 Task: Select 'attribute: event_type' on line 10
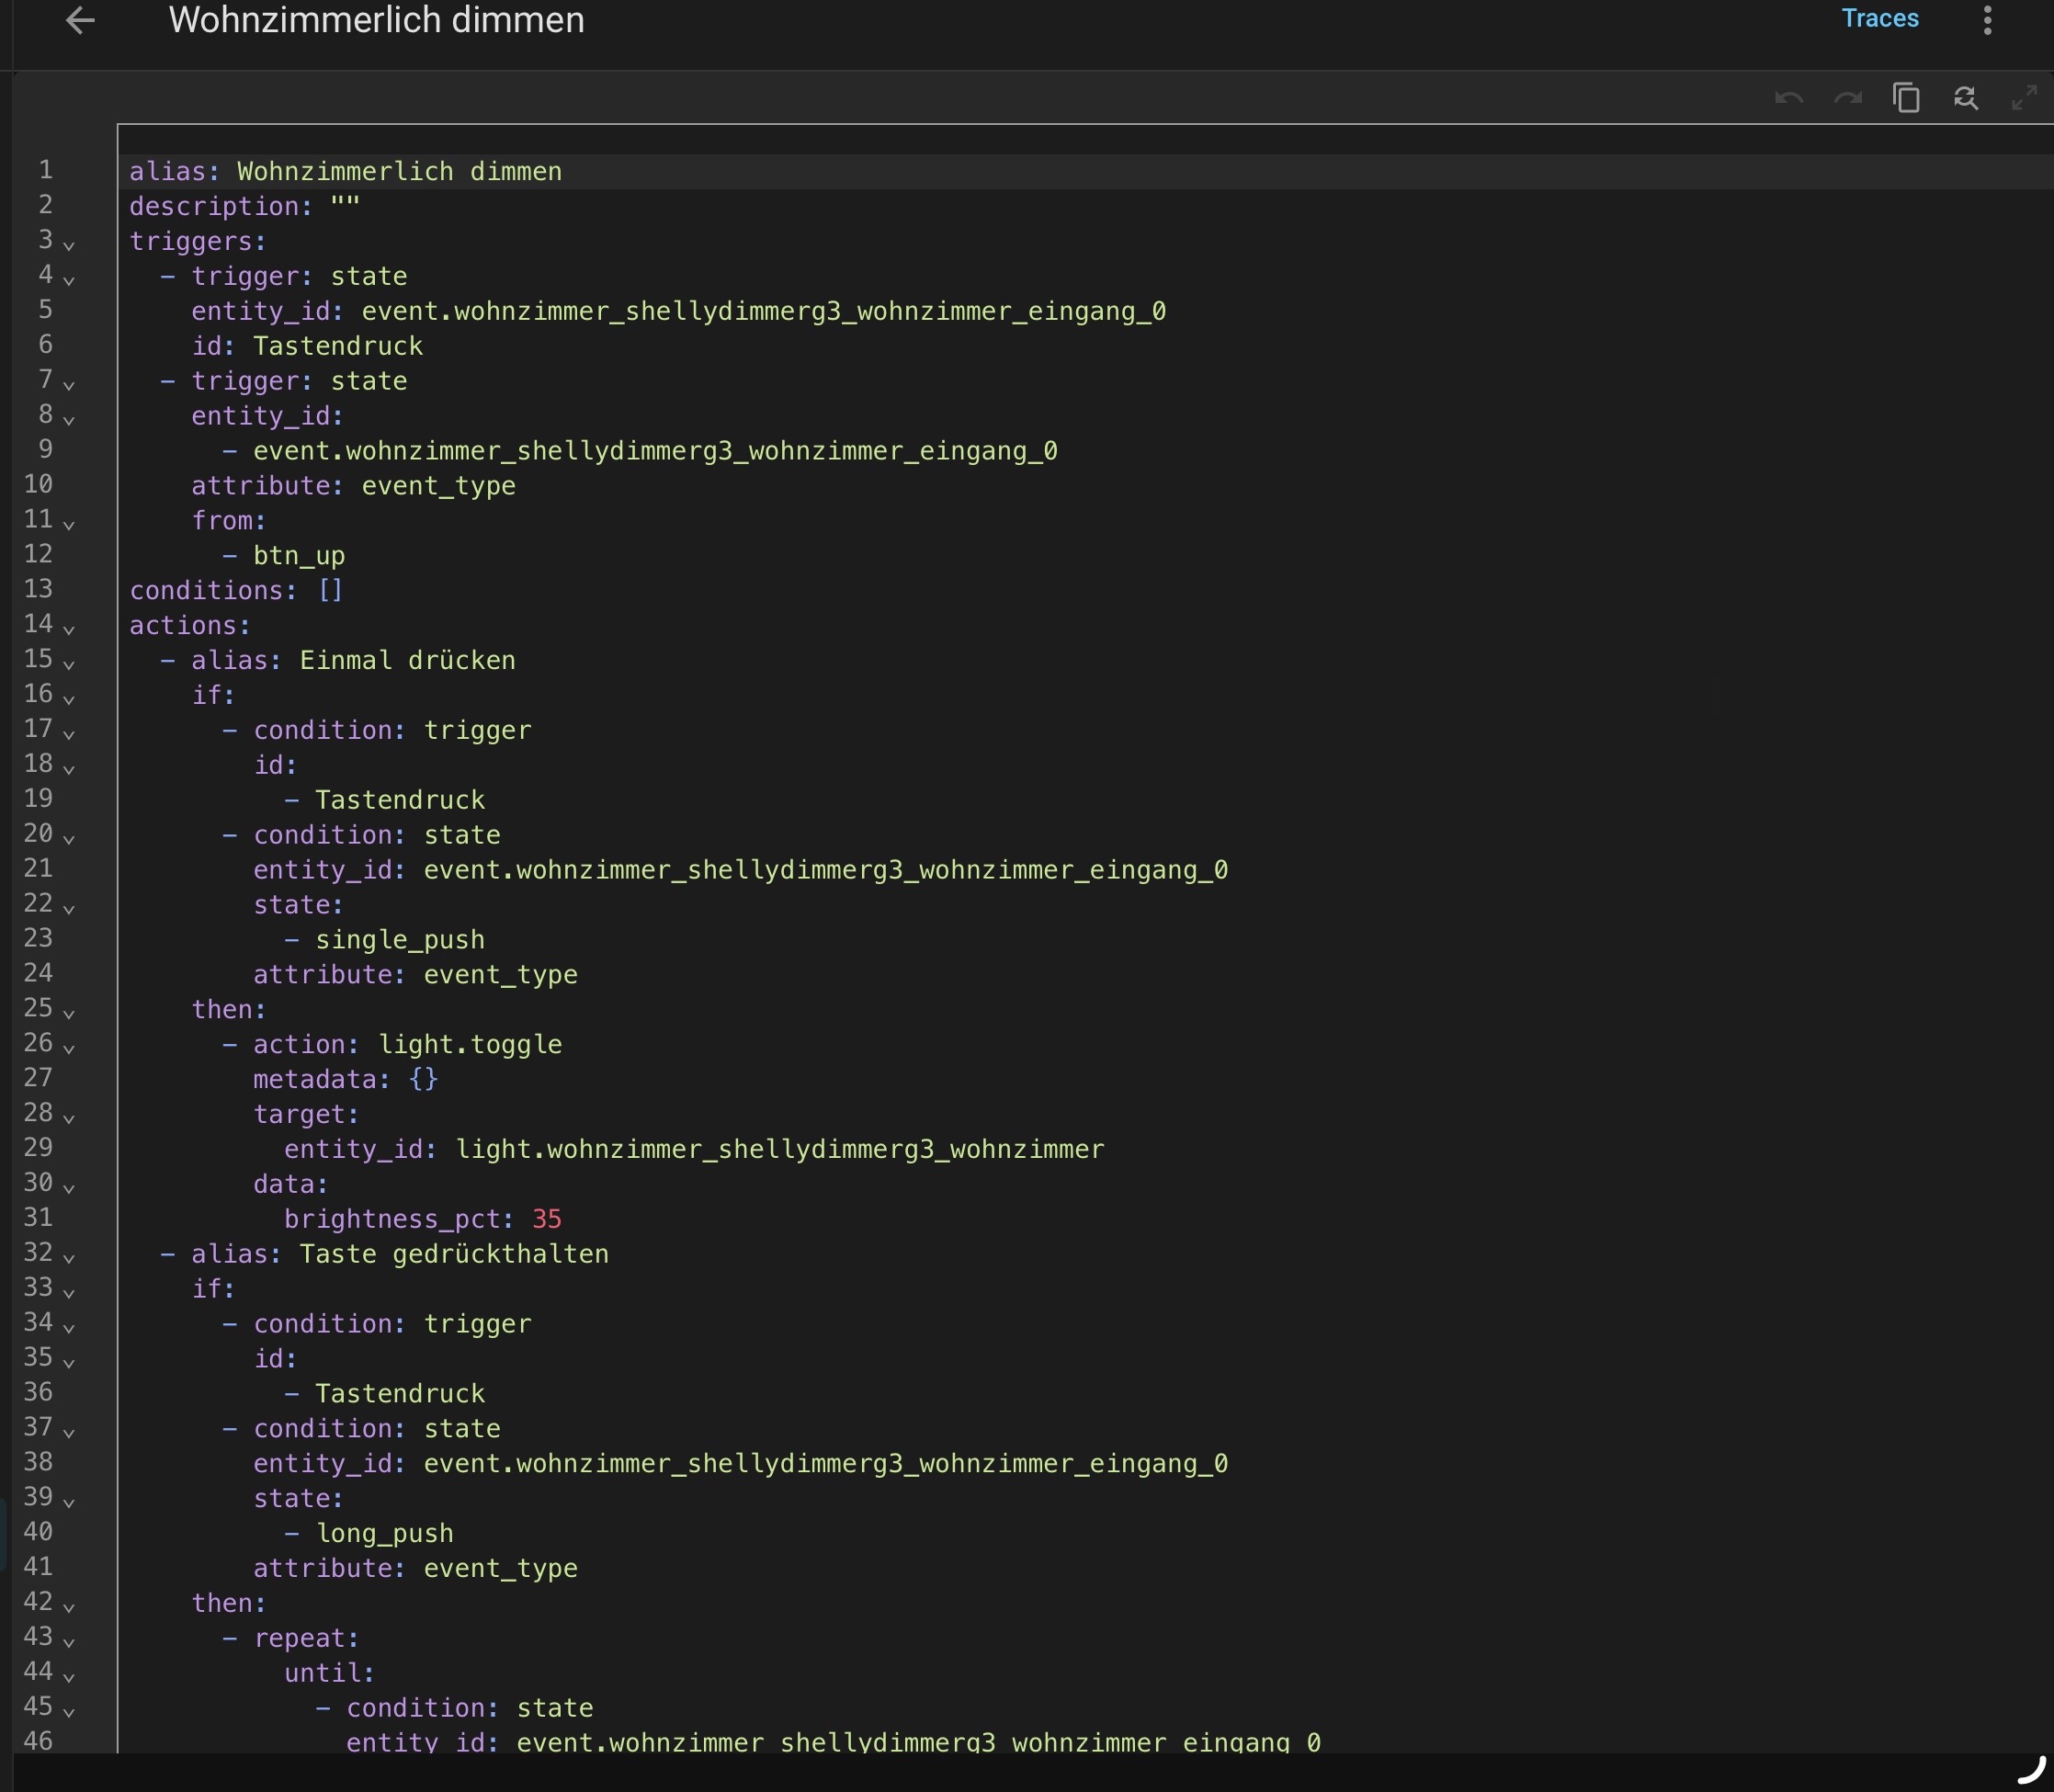(x=354, y=486)
